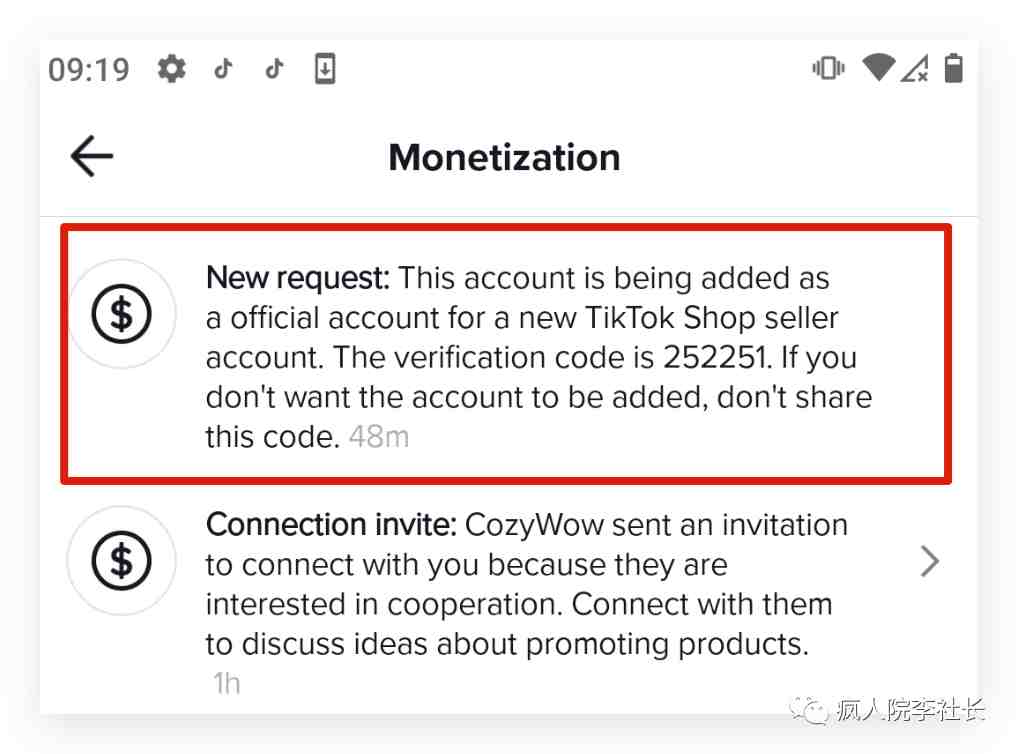Tap the no-signal cellular status icon

(x=914, y=69)
